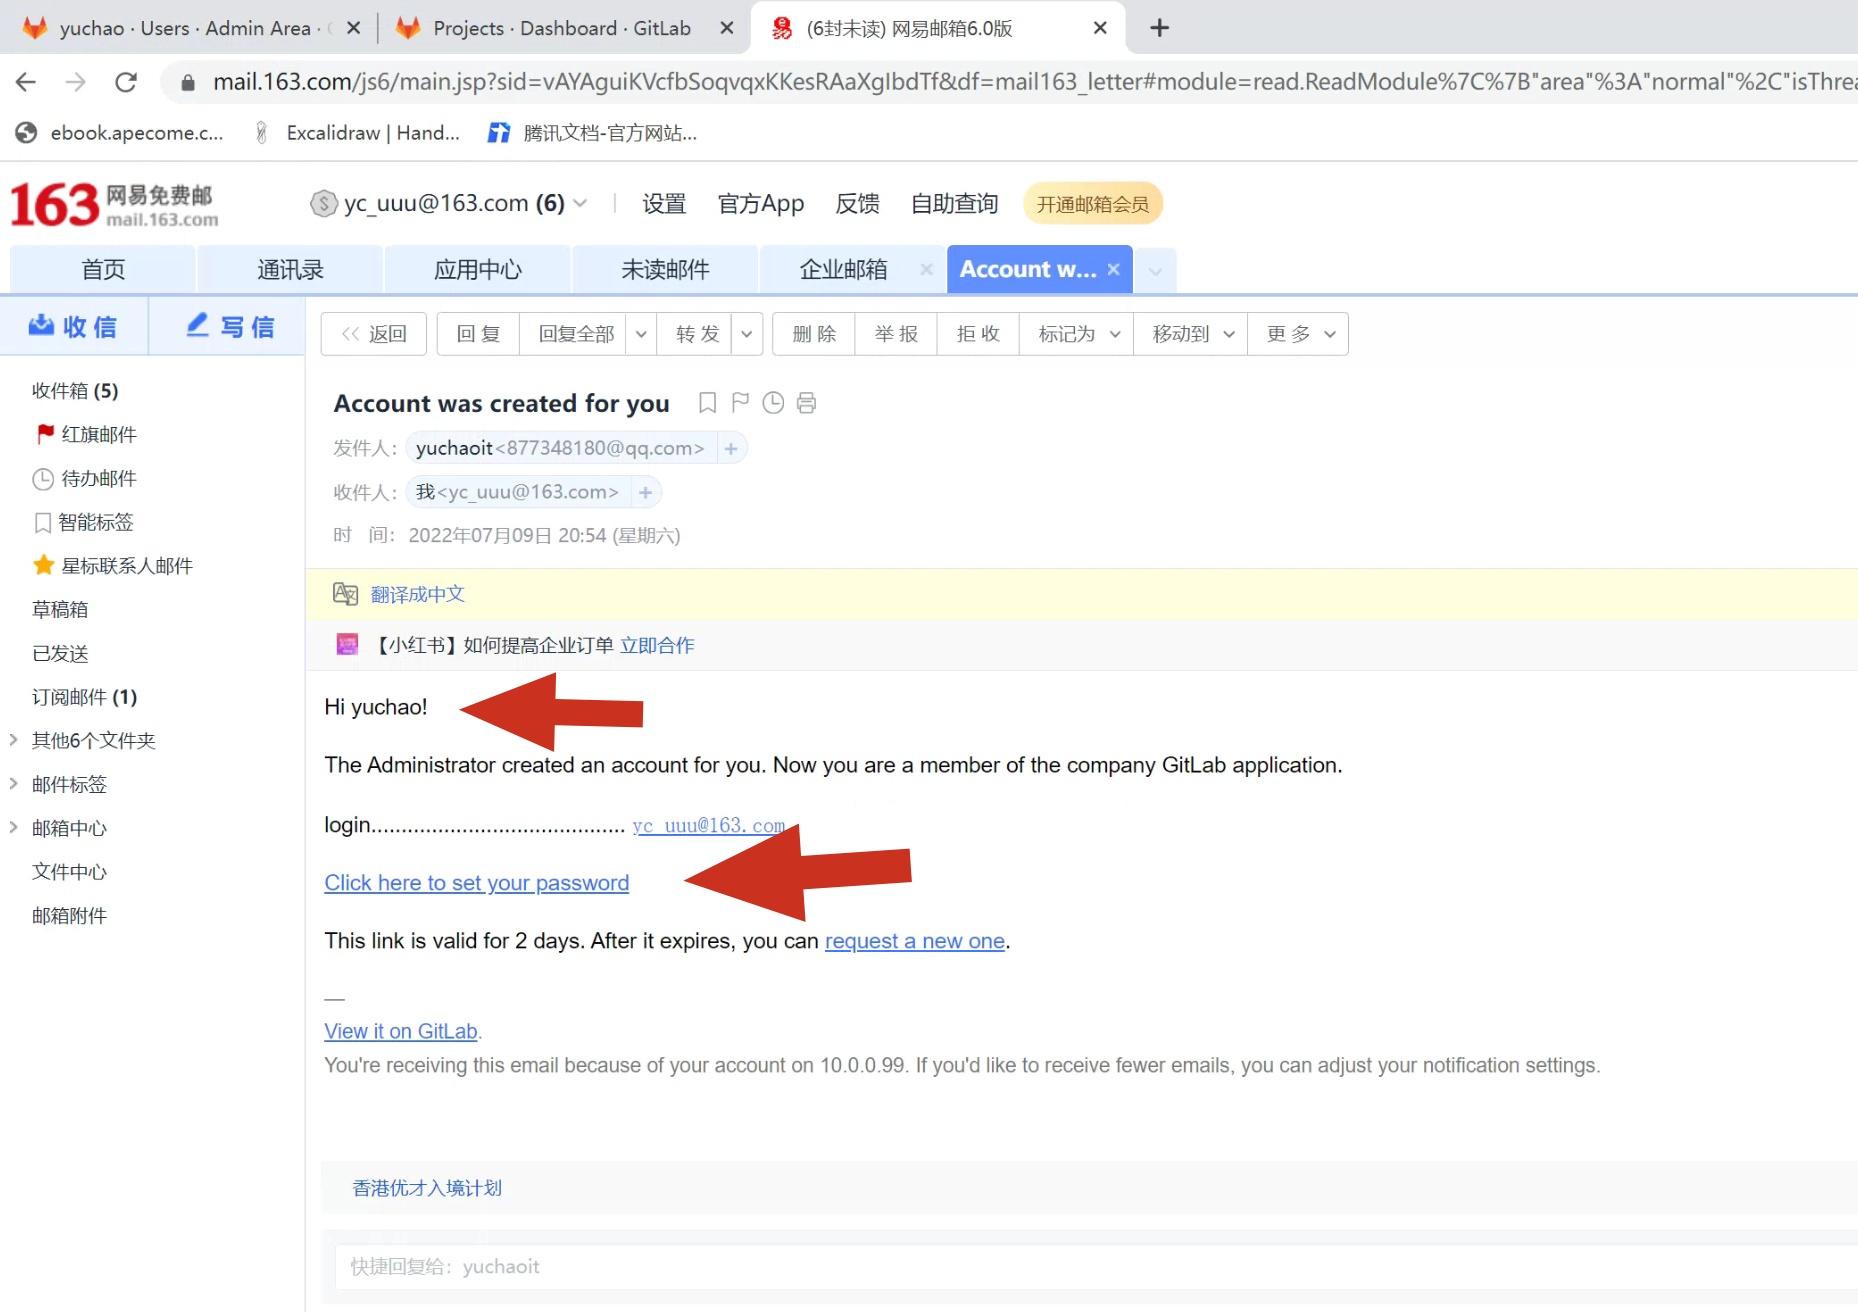The image size is (1858, 1312).
Task: Reload the page with browser refresh icon
Action: pyautogui.click(x=126, y=82)
